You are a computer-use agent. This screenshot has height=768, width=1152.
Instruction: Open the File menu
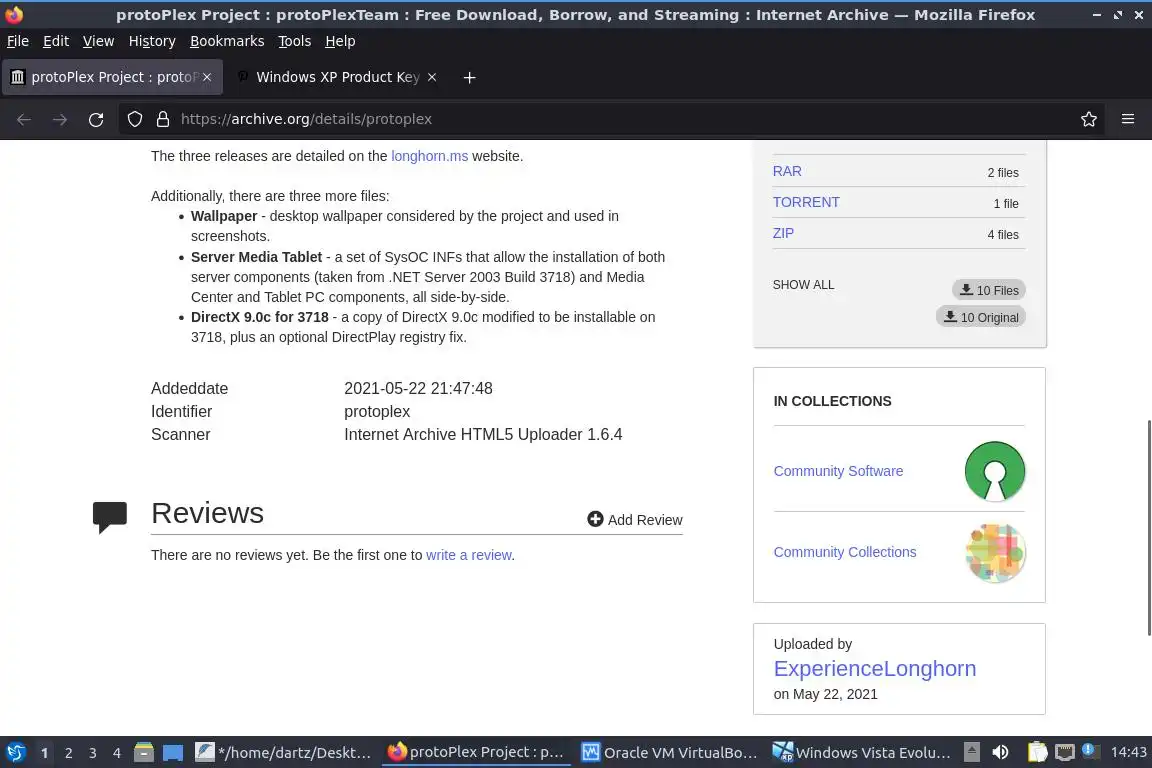pos(18,41)
